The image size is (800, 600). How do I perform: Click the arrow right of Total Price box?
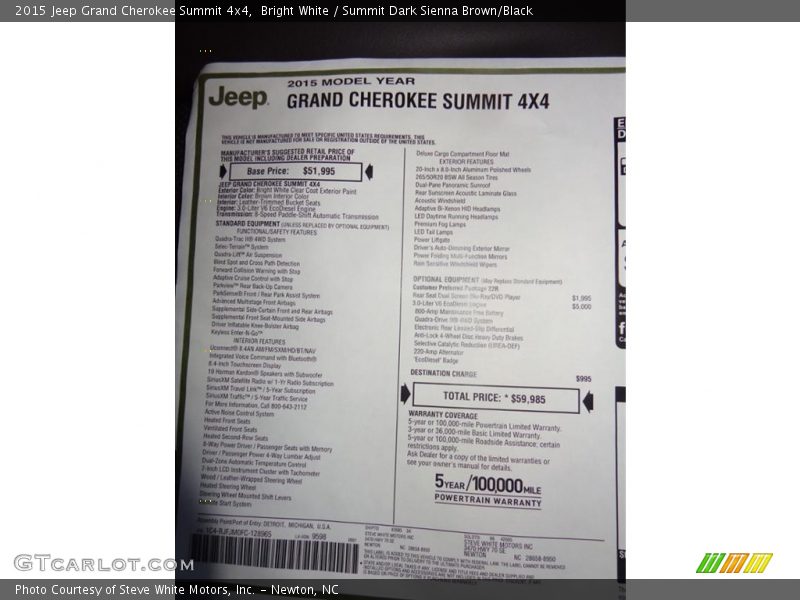click(588, 400)
